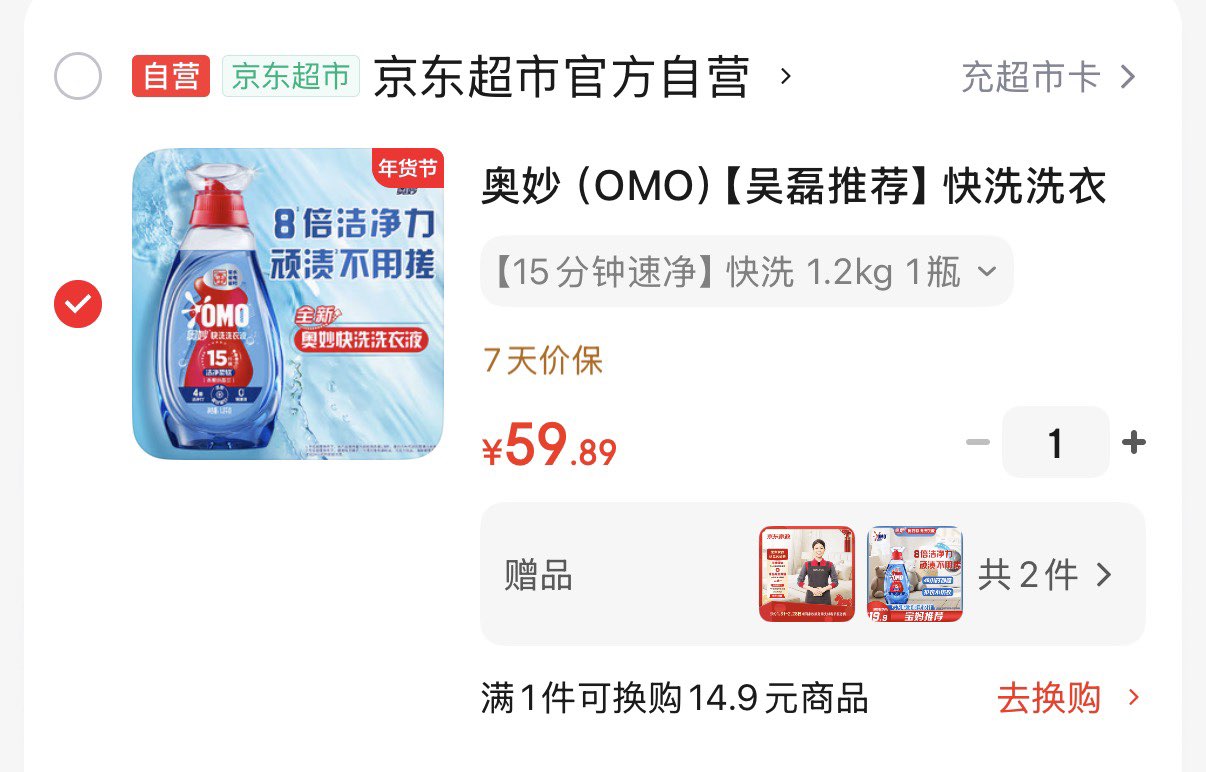Screen dimensions: 1206x772
Task: Click the green 京东超市 tag
Action: coord(291,76)
